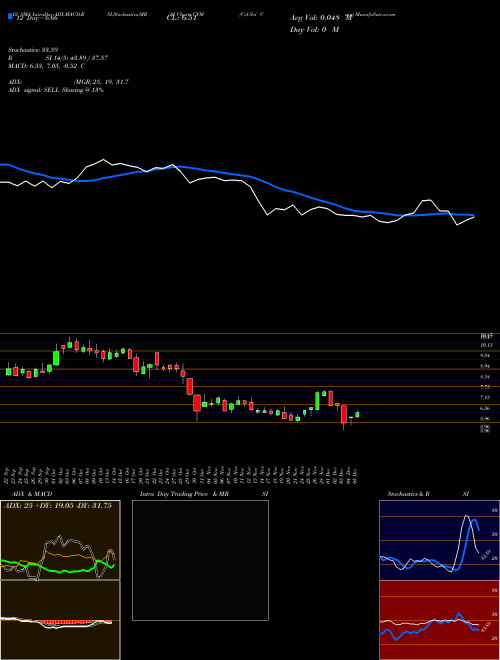Click the 10.13 price axis label
Image resolution: width=500 pixels, height=660 pixels.
[487, 345]
